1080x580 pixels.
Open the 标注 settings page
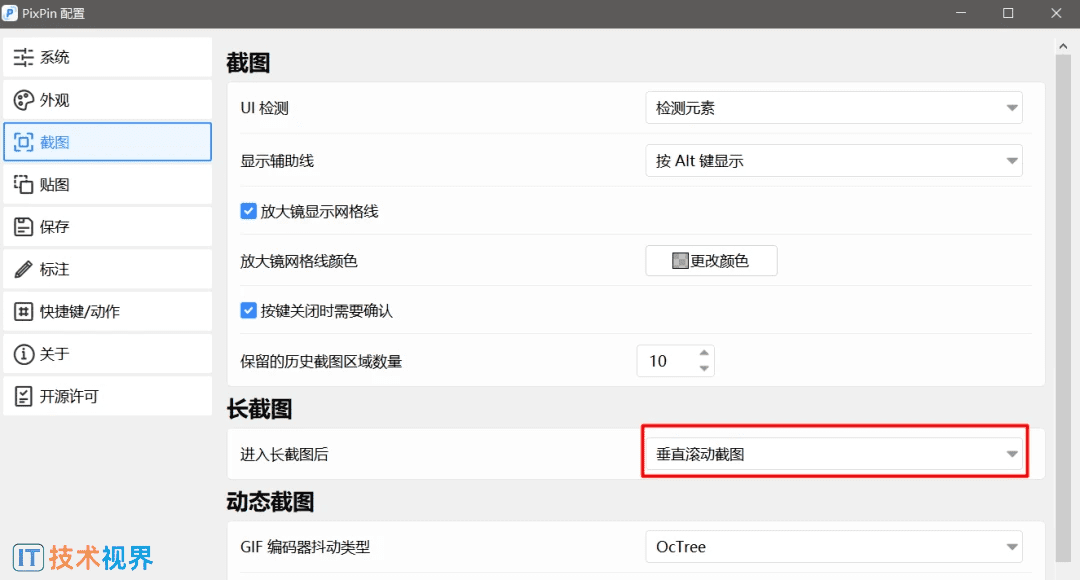(107, 269)
